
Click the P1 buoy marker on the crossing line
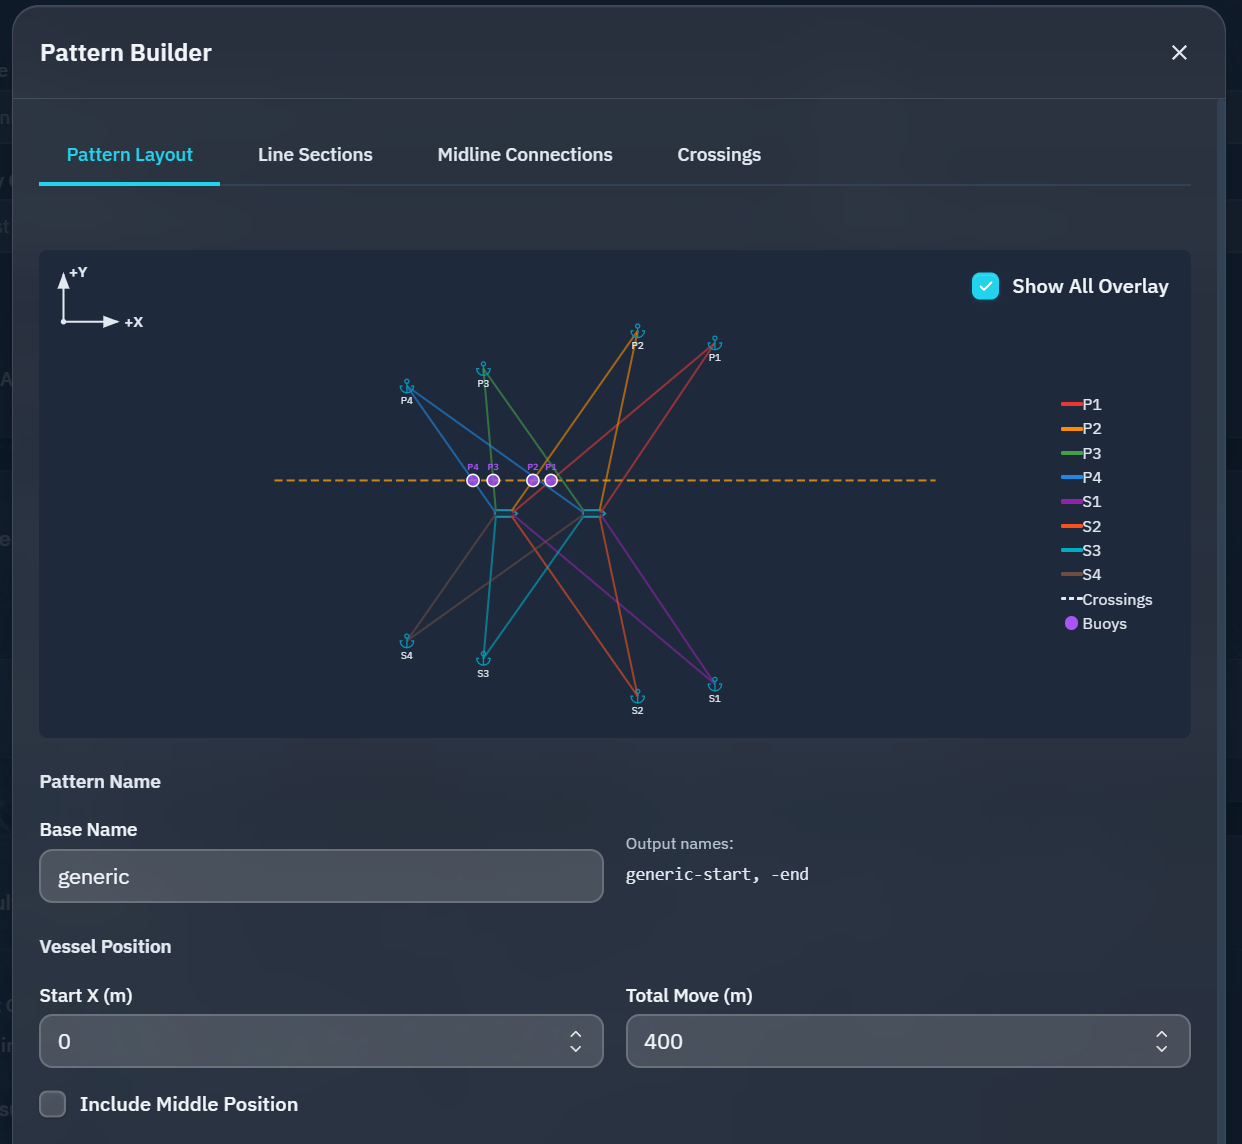click(551, 480)
